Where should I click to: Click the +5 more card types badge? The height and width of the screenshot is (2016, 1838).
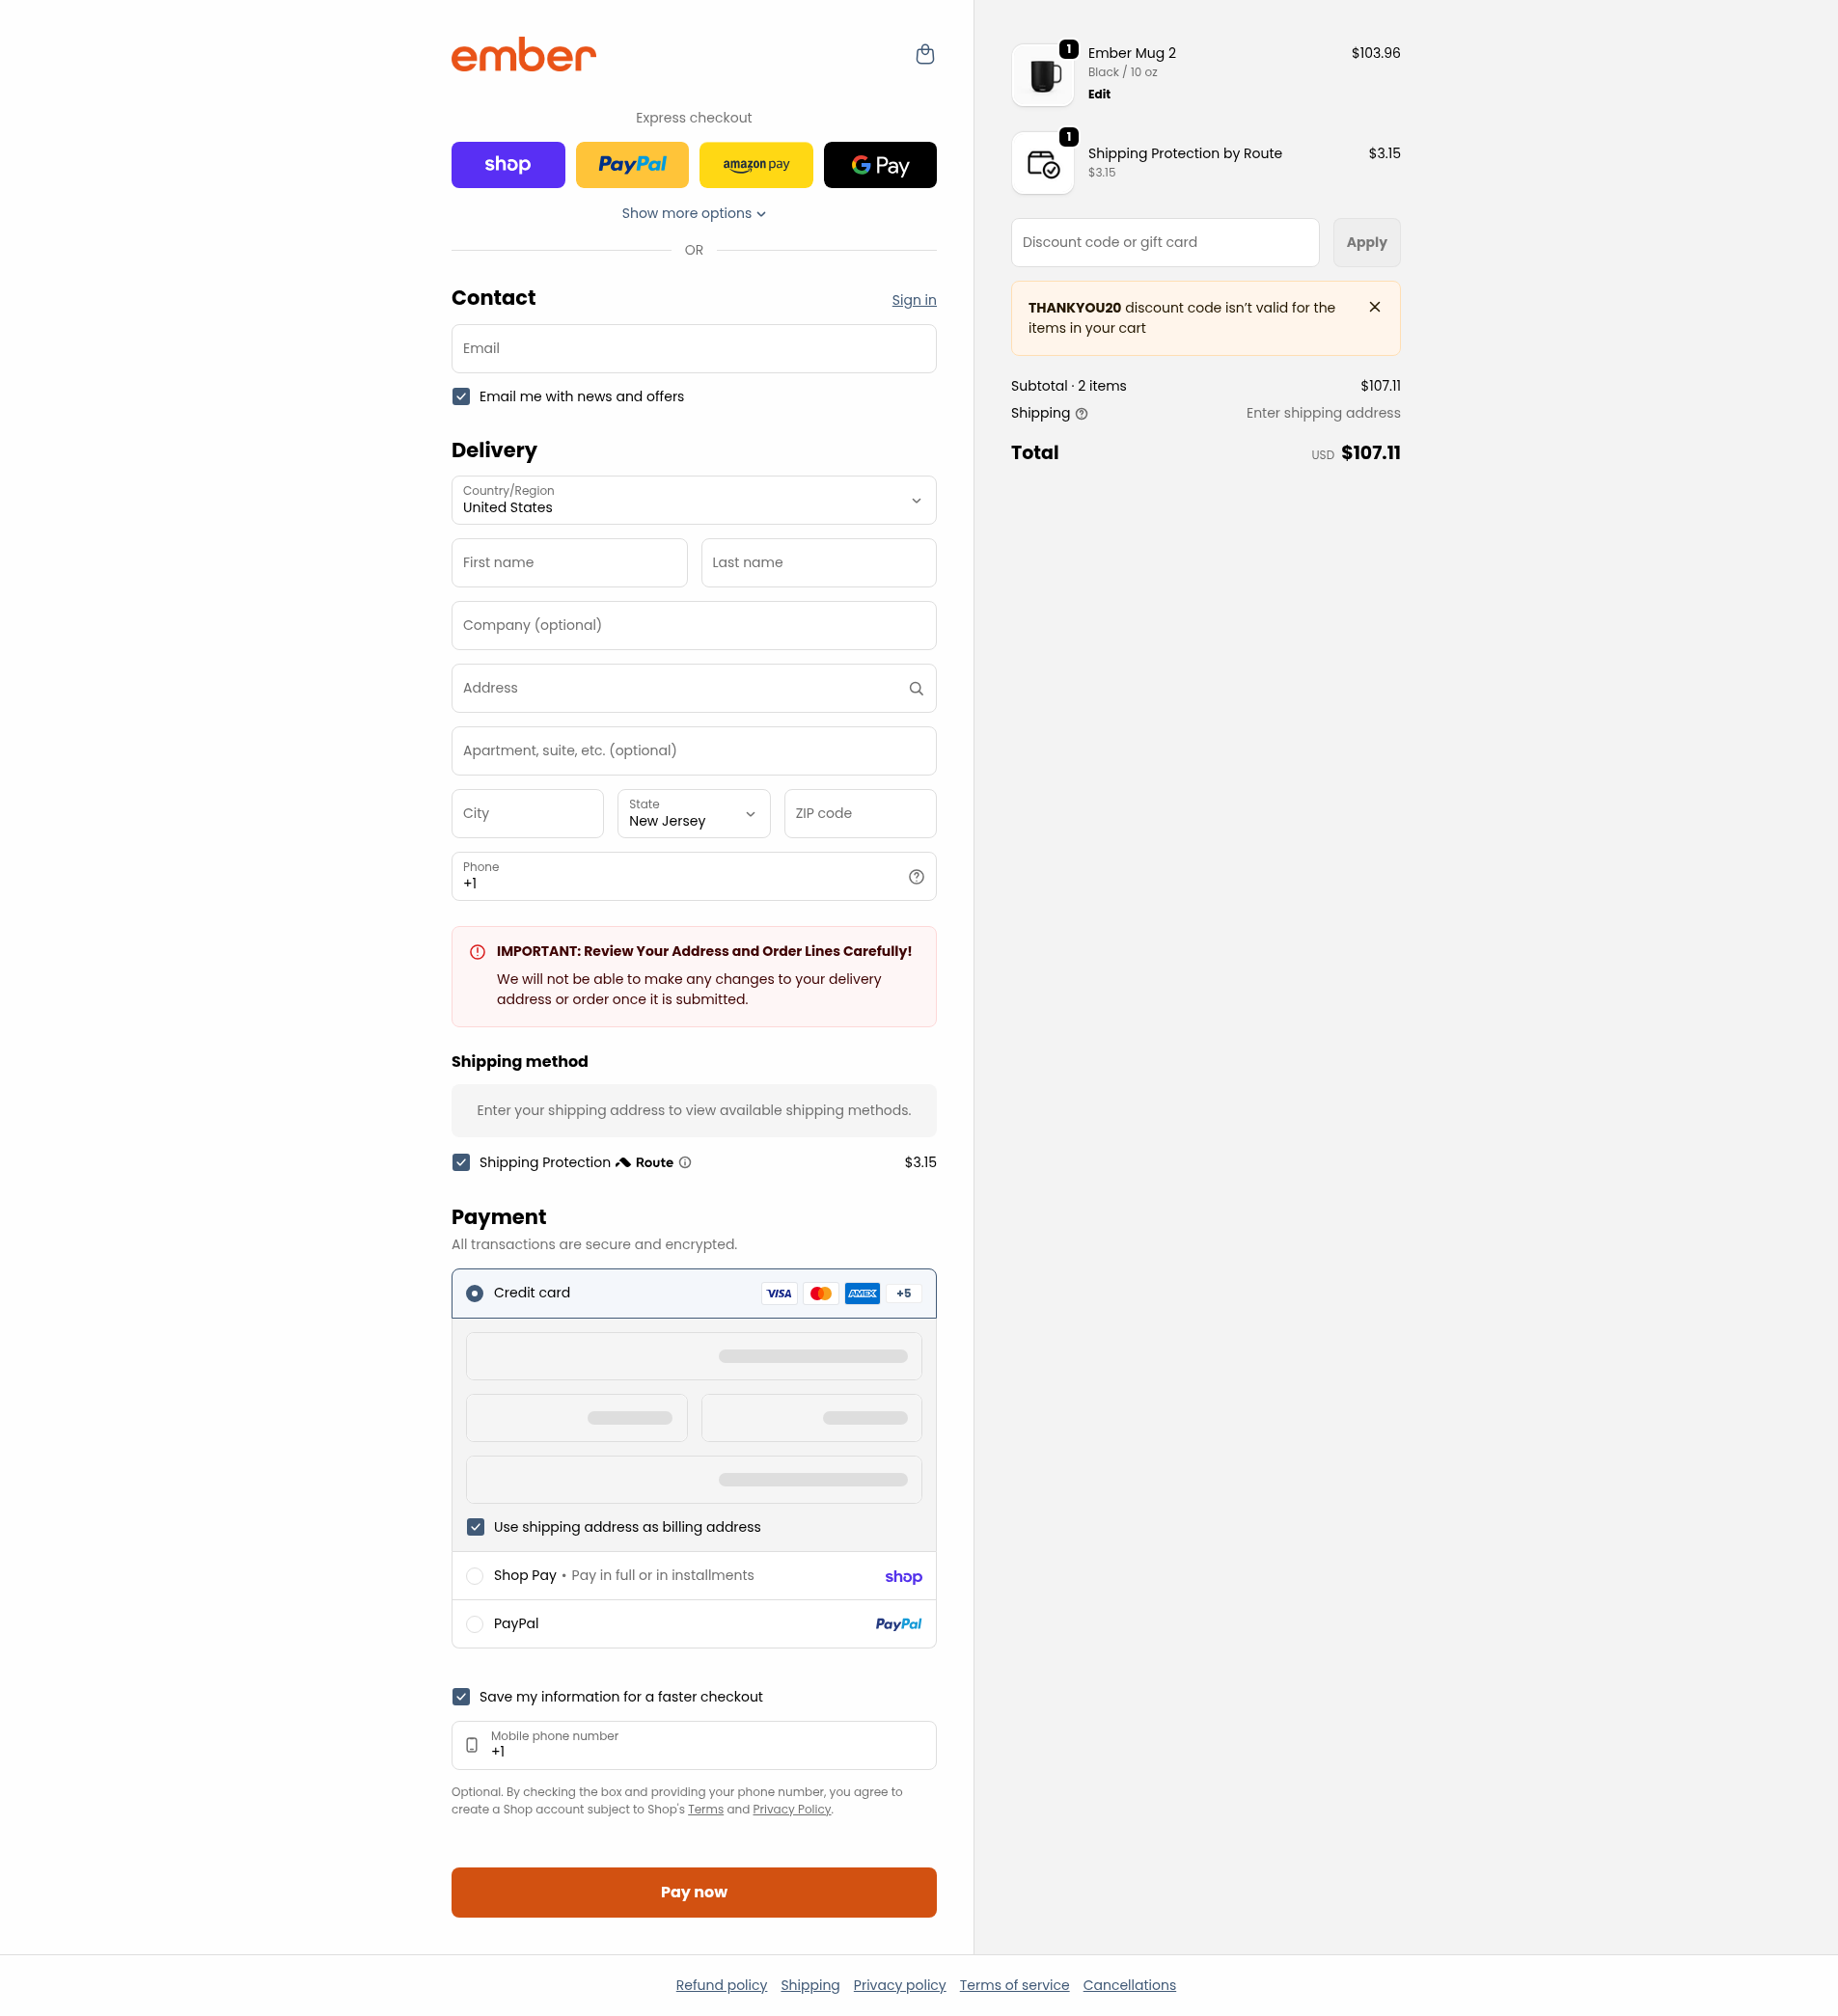(904, 1293)
